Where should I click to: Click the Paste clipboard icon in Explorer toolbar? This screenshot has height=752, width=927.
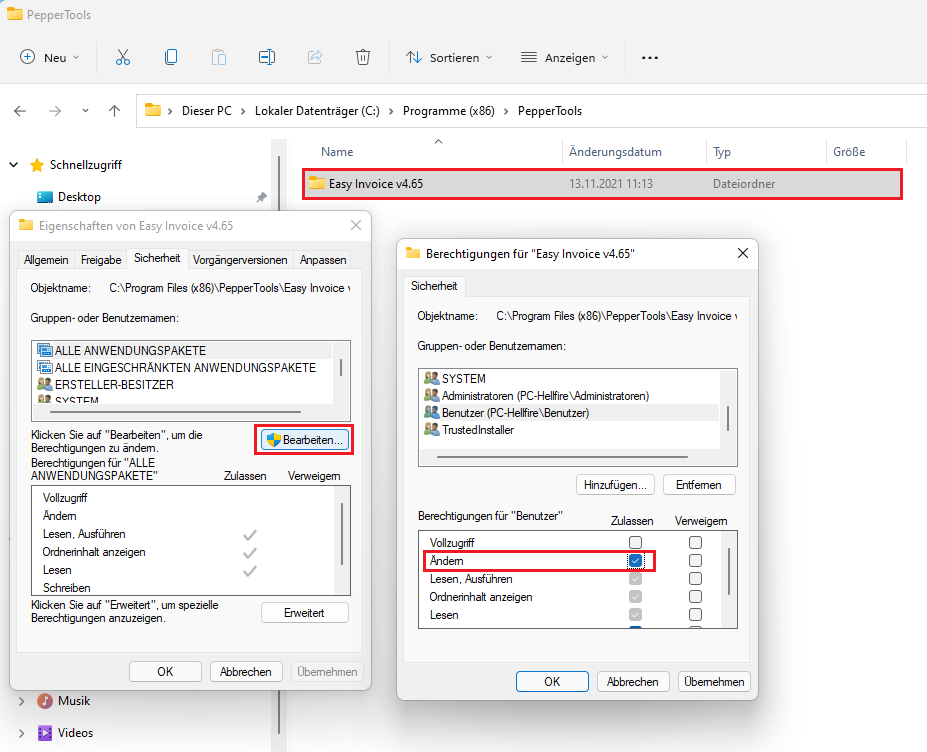[x=219, y=57]
